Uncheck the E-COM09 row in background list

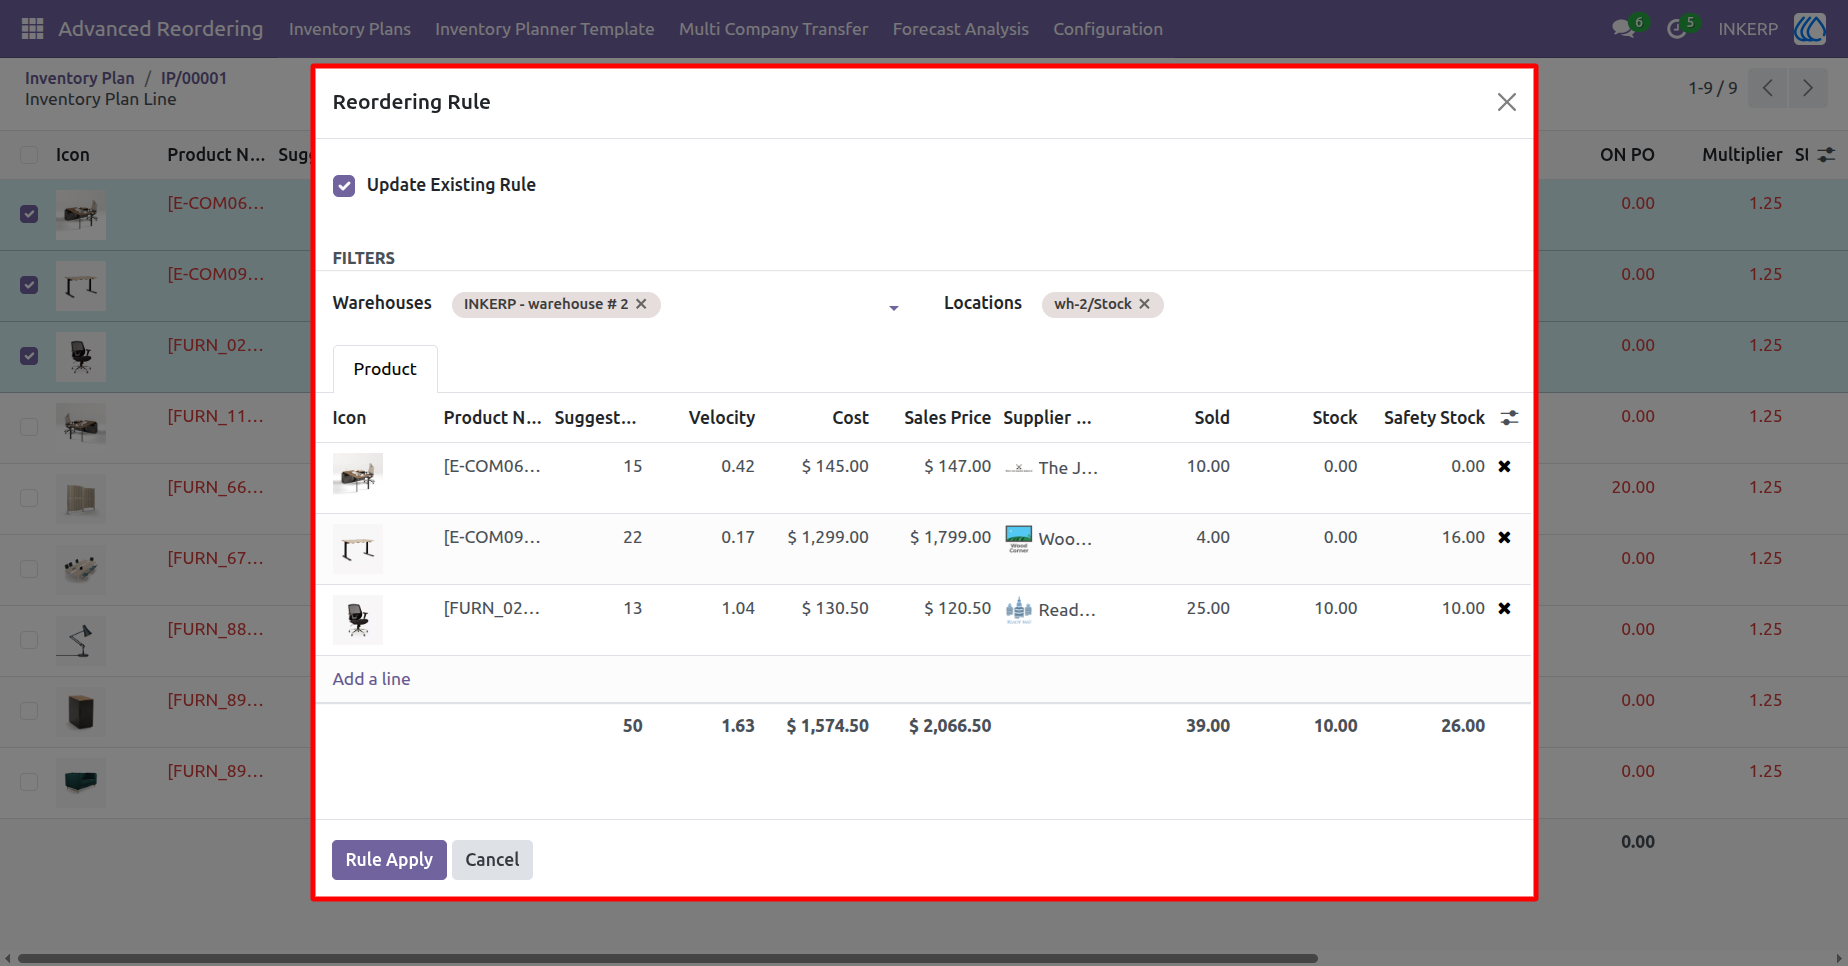(x=29, y=285)
